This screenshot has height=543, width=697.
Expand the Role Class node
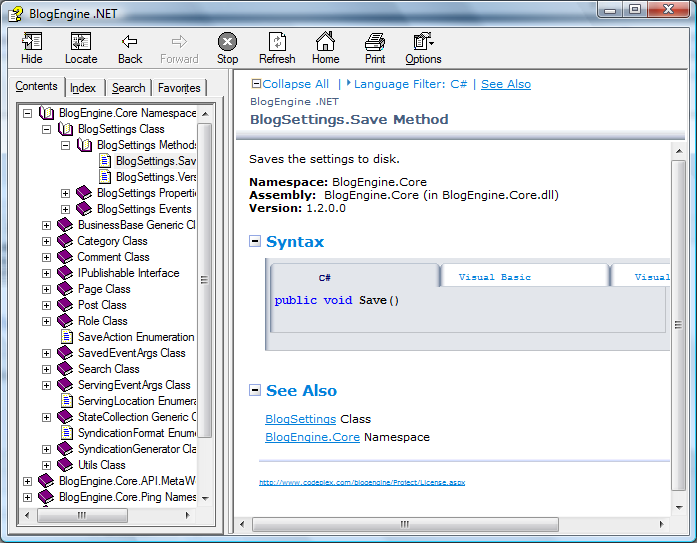(46, 321)
